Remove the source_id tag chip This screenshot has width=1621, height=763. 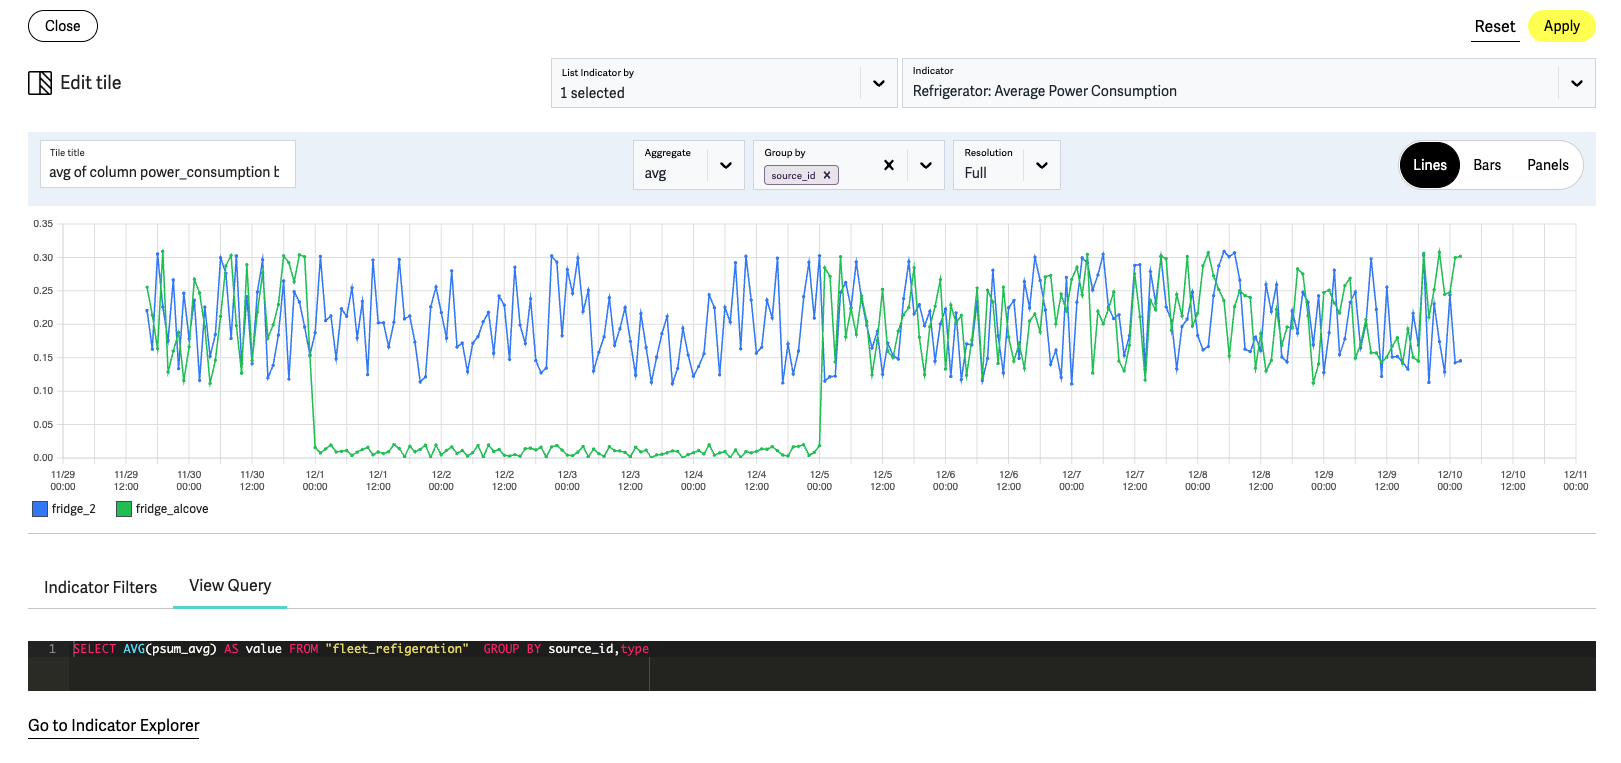coord(827,175)
